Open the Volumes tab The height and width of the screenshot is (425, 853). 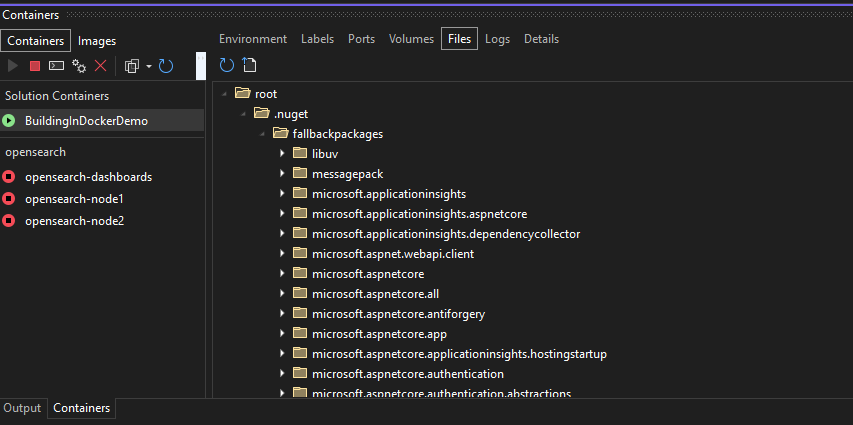(x=411, y=39)
